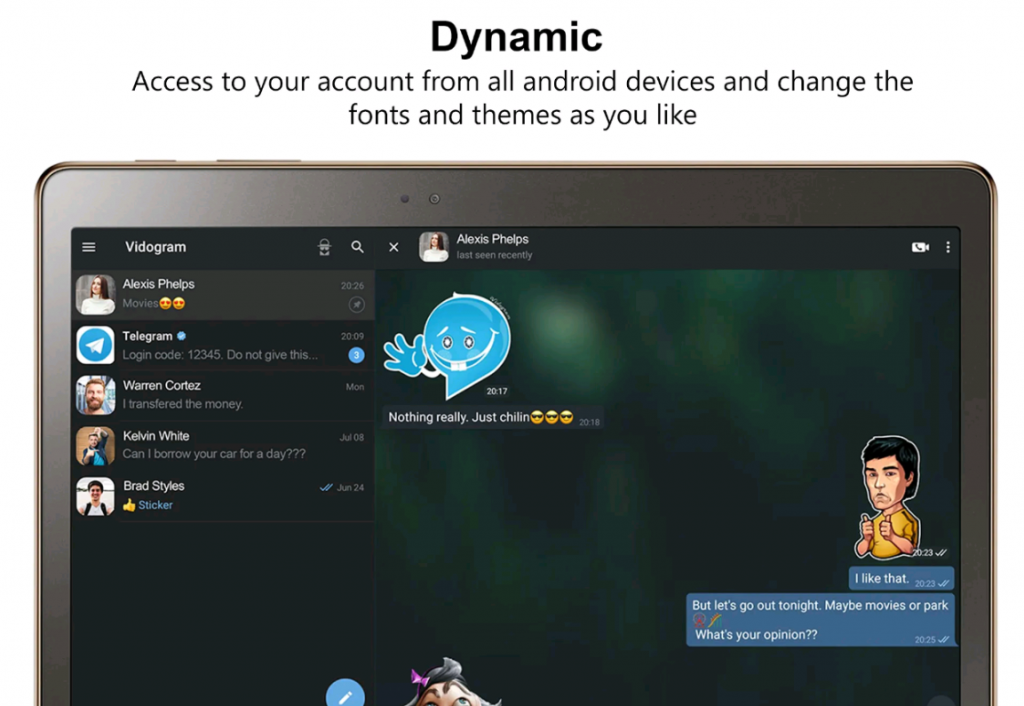This screenshot has height=706, width=1024.
Task: Select the Alexis Phelps chat row
Action: pyautogui.click(x=223, y=295)
